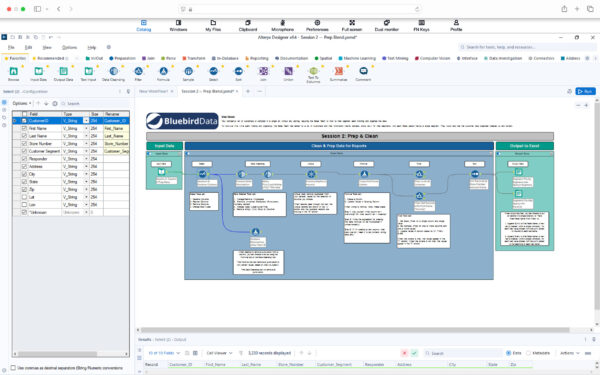Open the type dropdown for City
The image size is (600, 375).
pyautogui.click(x=86, y=174)
